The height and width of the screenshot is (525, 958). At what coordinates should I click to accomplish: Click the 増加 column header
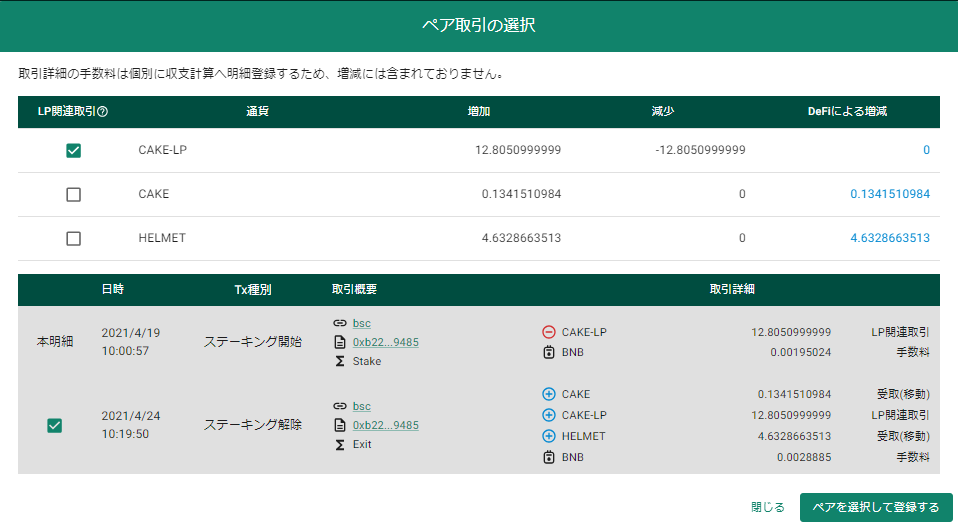tap(478, 112)
